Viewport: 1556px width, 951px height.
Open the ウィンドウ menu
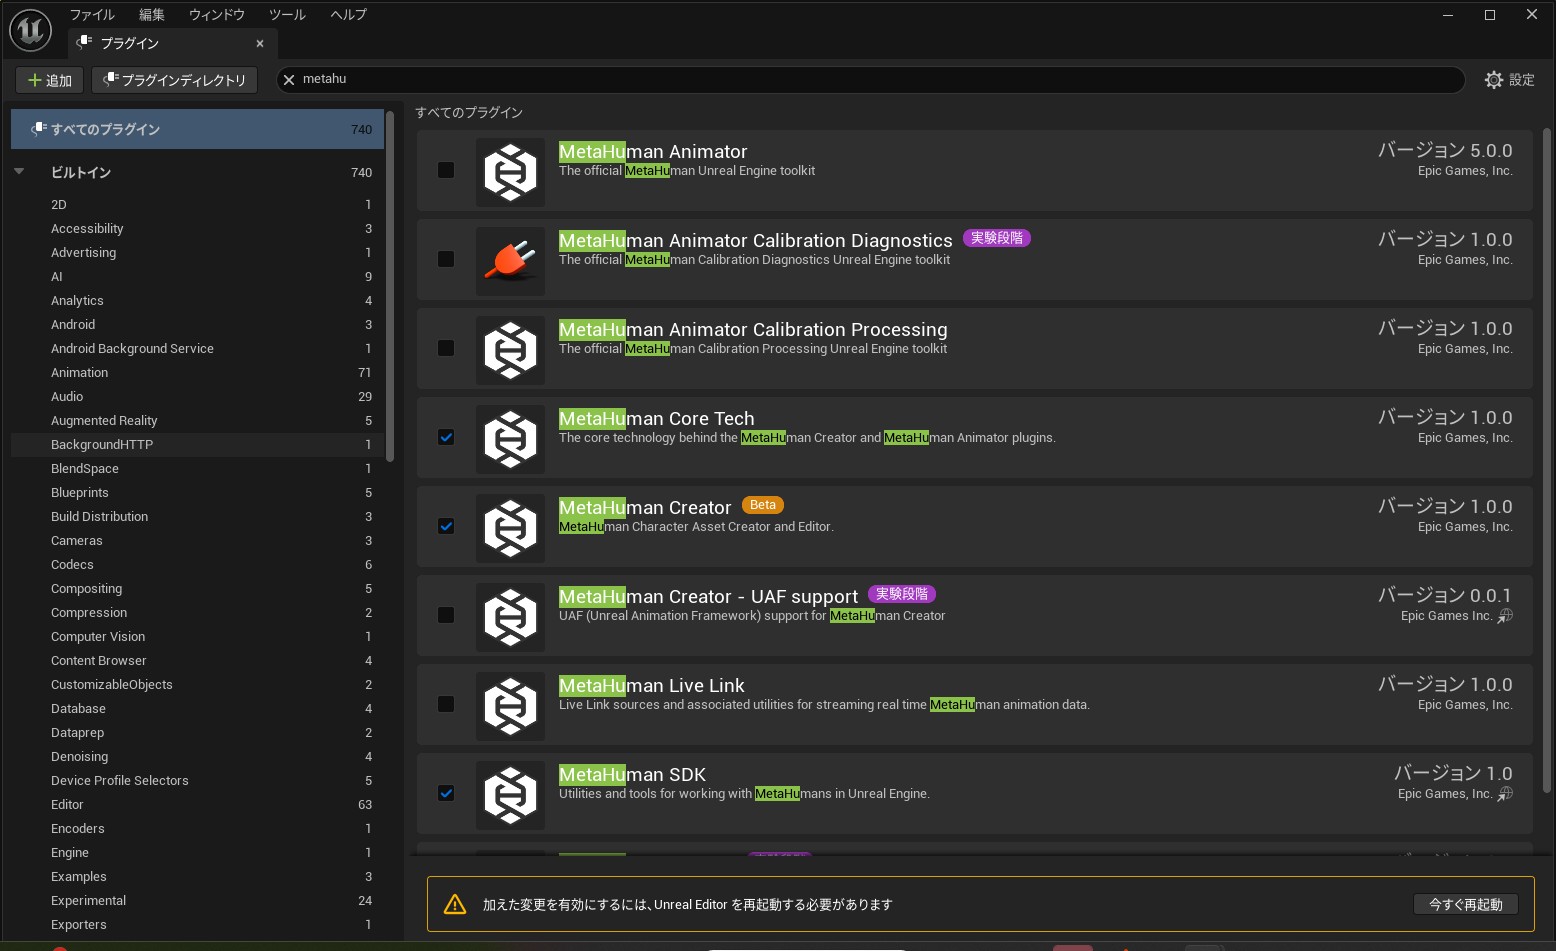pos(217,15)
